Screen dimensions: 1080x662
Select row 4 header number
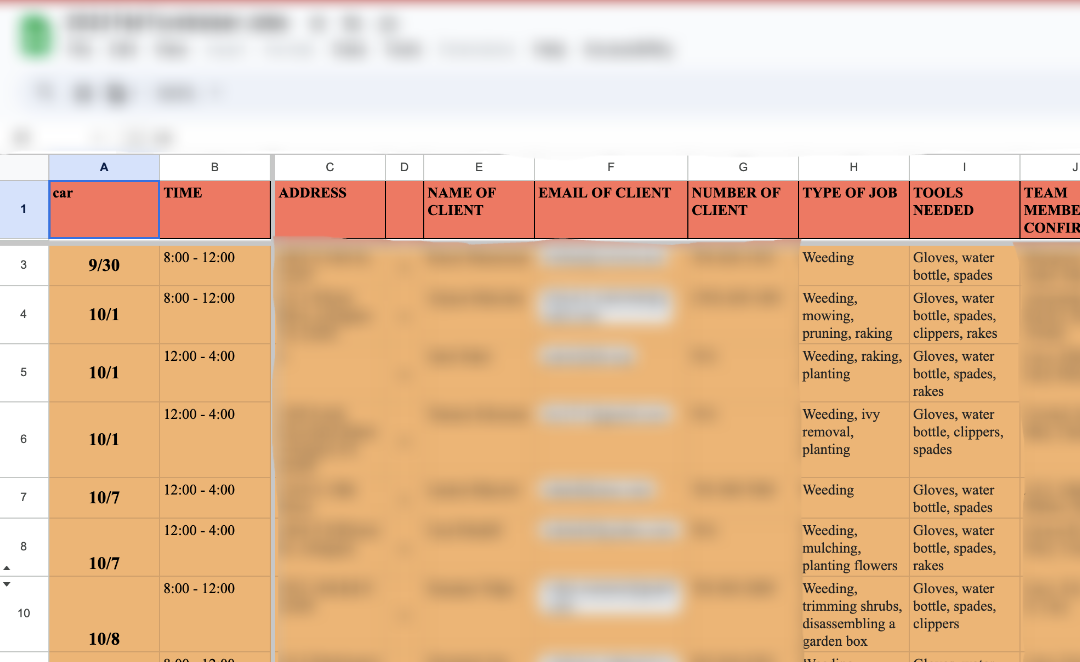click(x=24, y=314)
